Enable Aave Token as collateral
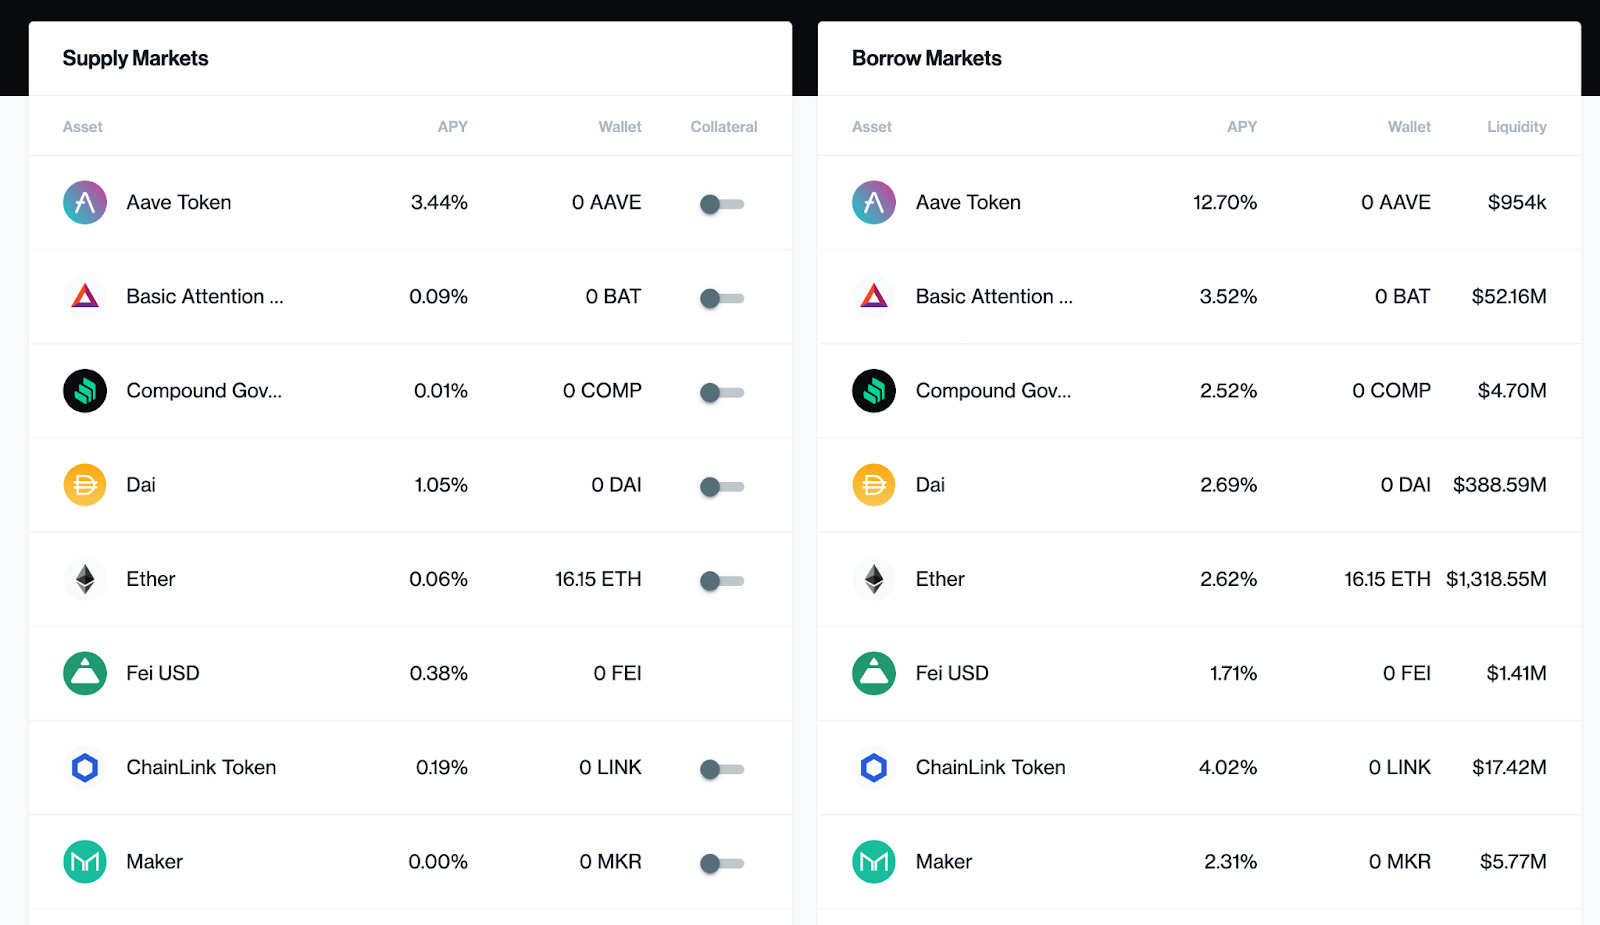The width and height of the screenshot is (1600, 925). click(722, 204)
